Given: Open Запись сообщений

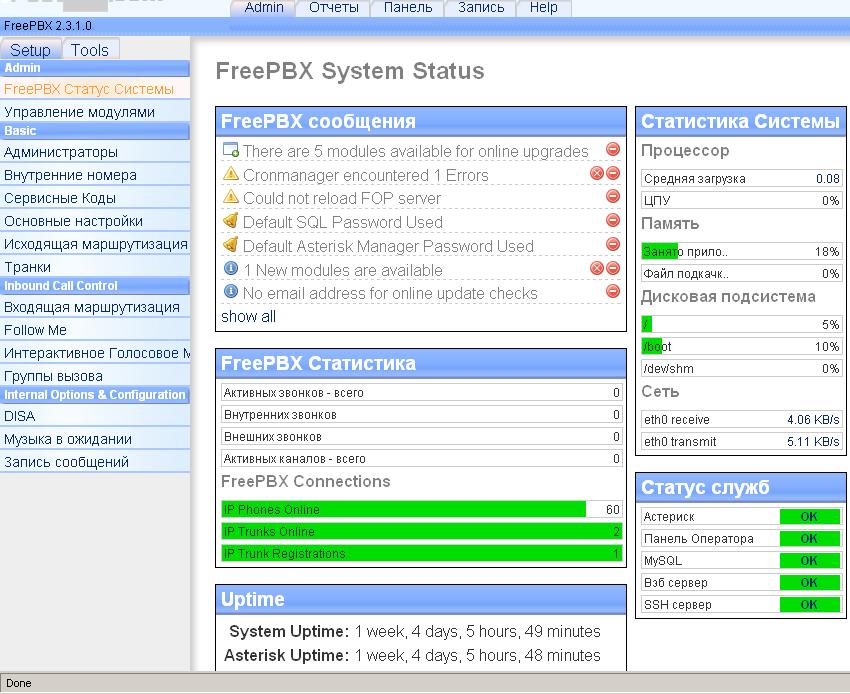Looking at the screenshot, I should tap(95, 462).
